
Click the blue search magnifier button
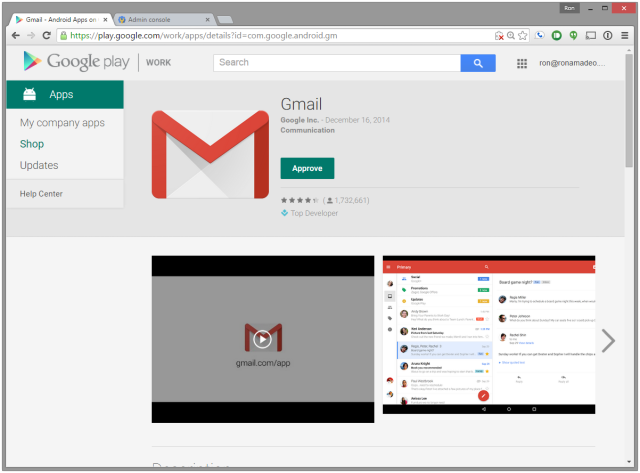[x=478, y=63]
